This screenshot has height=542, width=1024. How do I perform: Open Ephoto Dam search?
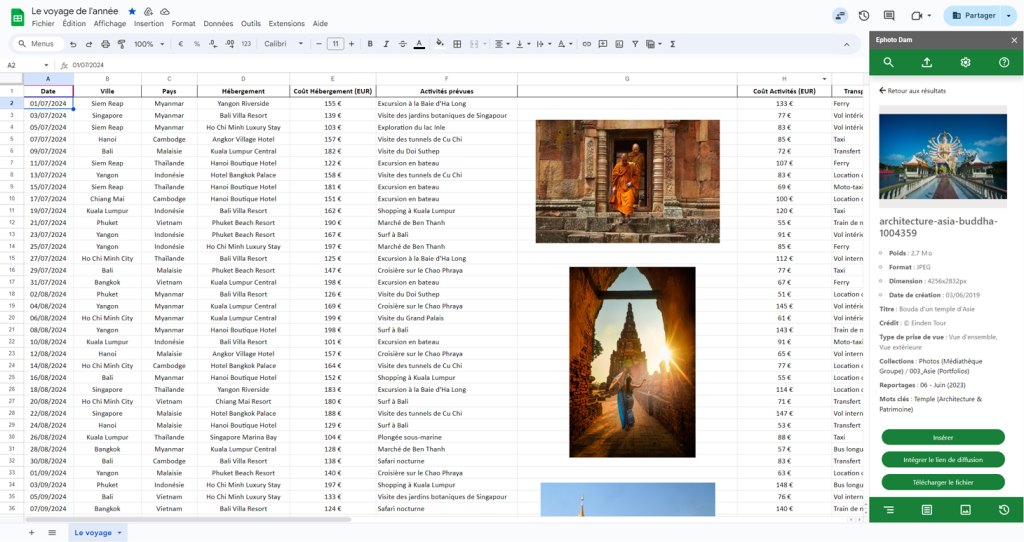(x=889, y=62)
